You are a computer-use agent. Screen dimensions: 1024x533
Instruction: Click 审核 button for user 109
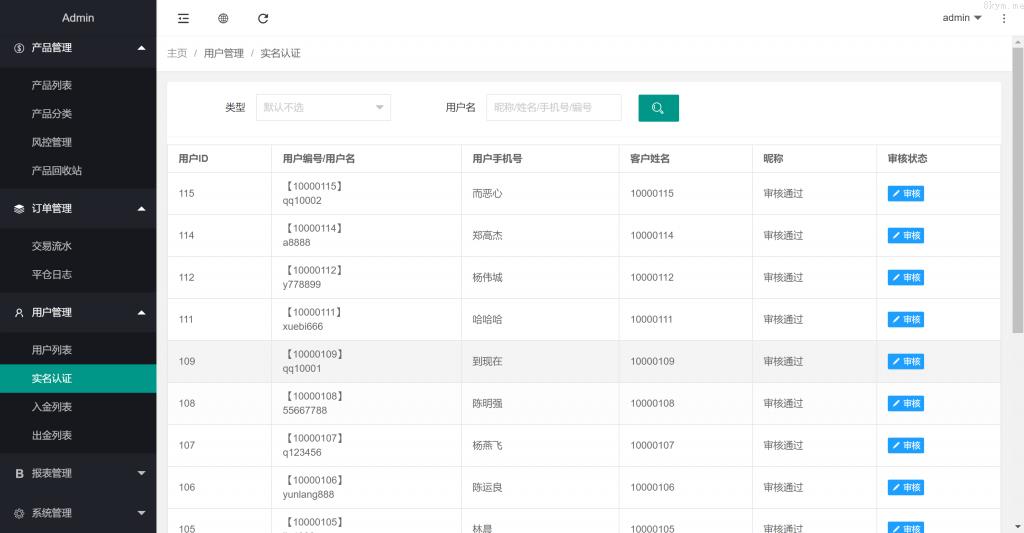905,362
